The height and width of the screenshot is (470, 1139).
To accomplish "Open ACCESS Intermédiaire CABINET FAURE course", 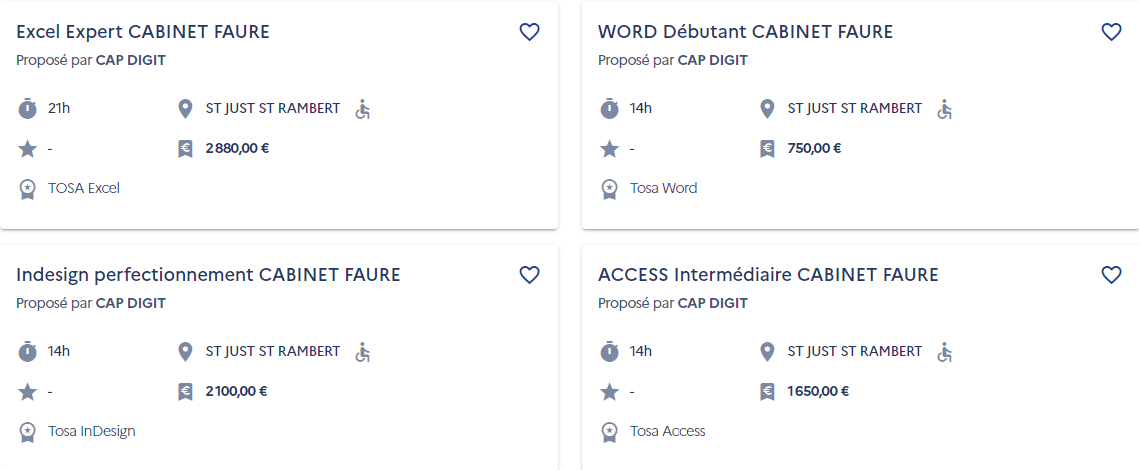I will 769,275.
